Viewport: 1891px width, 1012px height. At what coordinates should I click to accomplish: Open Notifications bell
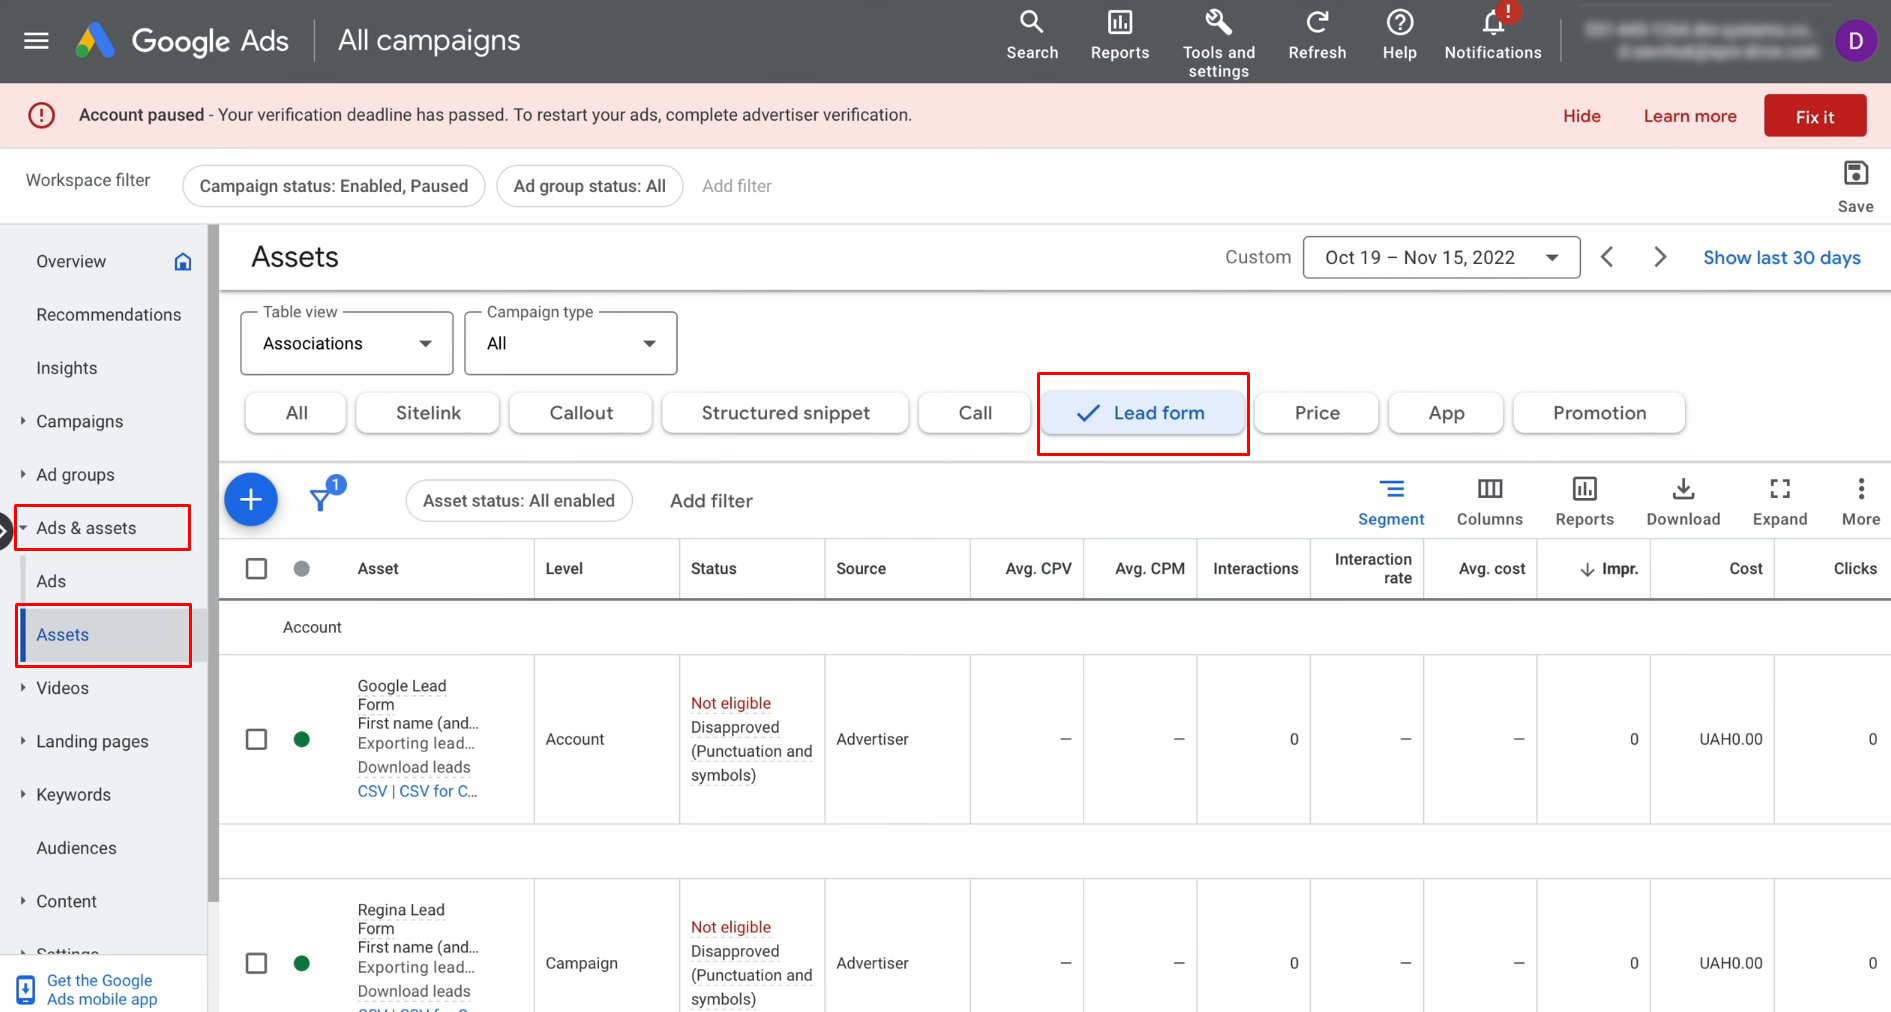[x=1493, y=36]
